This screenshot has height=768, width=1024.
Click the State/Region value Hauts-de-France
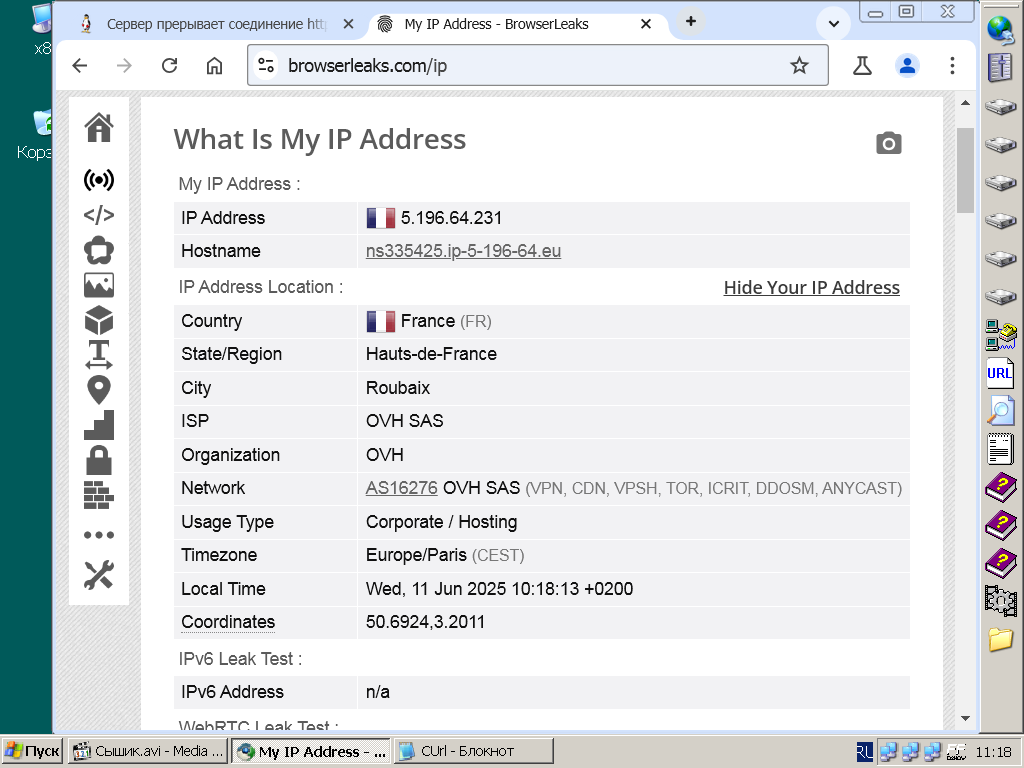pos(431,354)
